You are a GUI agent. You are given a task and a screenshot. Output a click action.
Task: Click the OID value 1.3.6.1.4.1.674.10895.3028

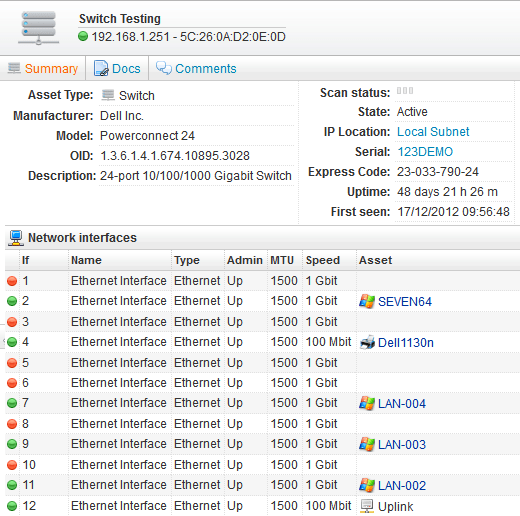click(x=175, y=156)
